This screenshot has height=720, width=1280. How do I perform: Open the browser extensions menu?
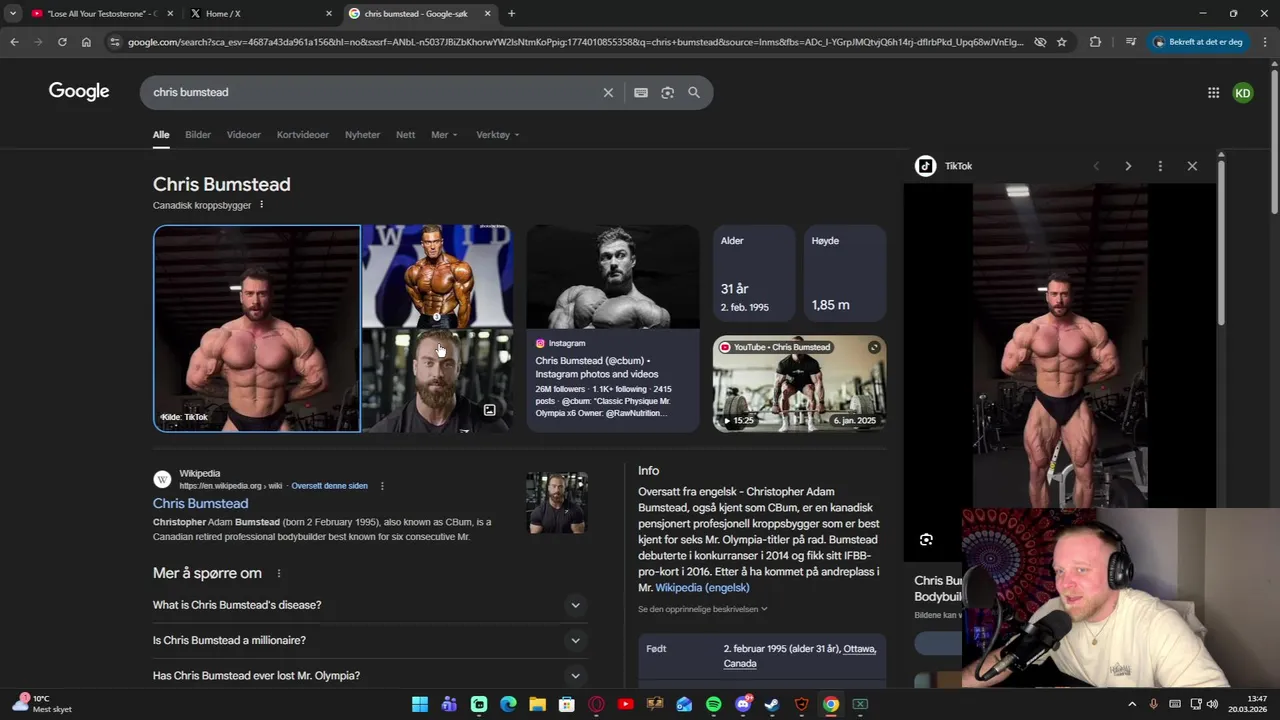click(1095, 42)
